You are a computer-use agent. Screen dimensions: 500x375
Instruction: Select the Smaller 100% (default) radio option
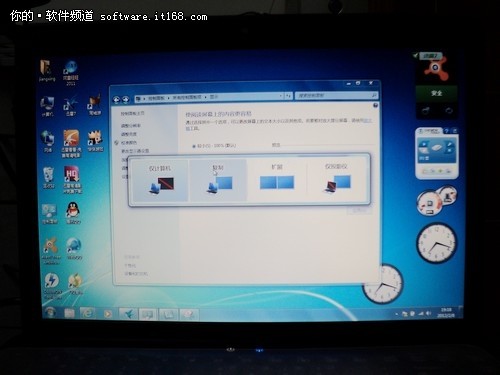click(x=194, y=146)
